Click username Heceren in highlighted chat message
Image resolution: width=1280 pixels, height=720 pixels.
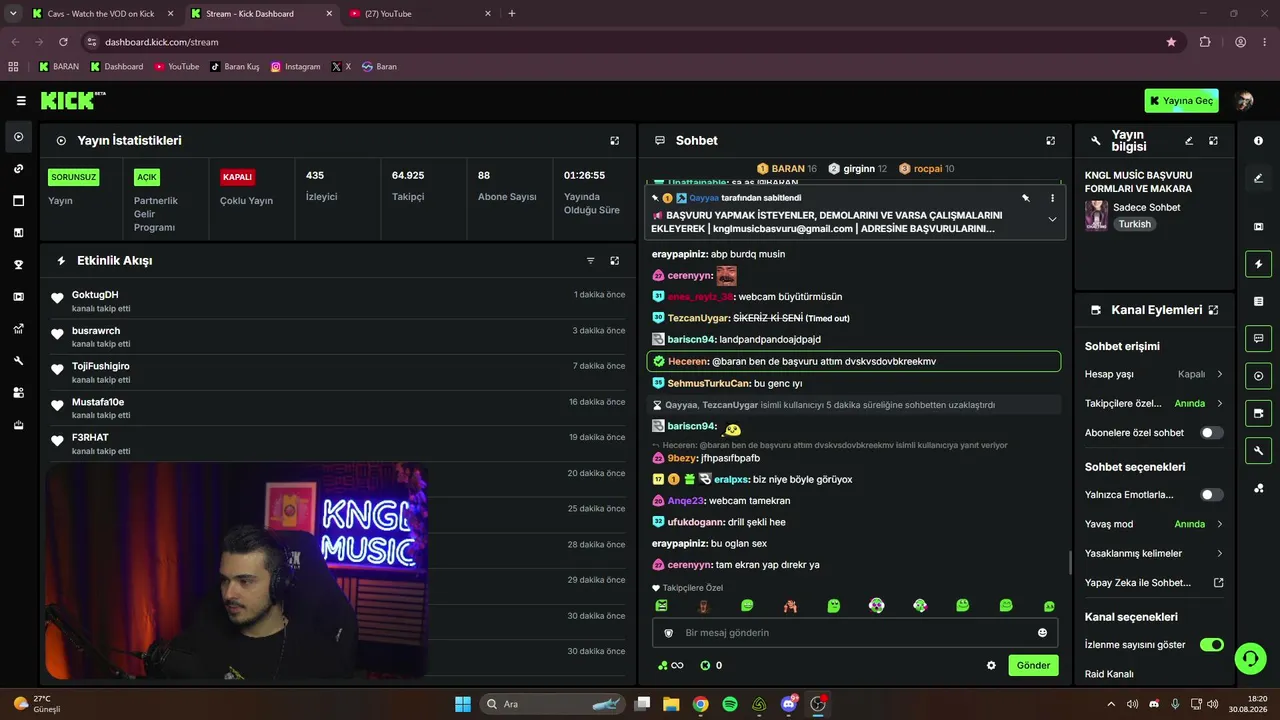(x=688, y=361)
